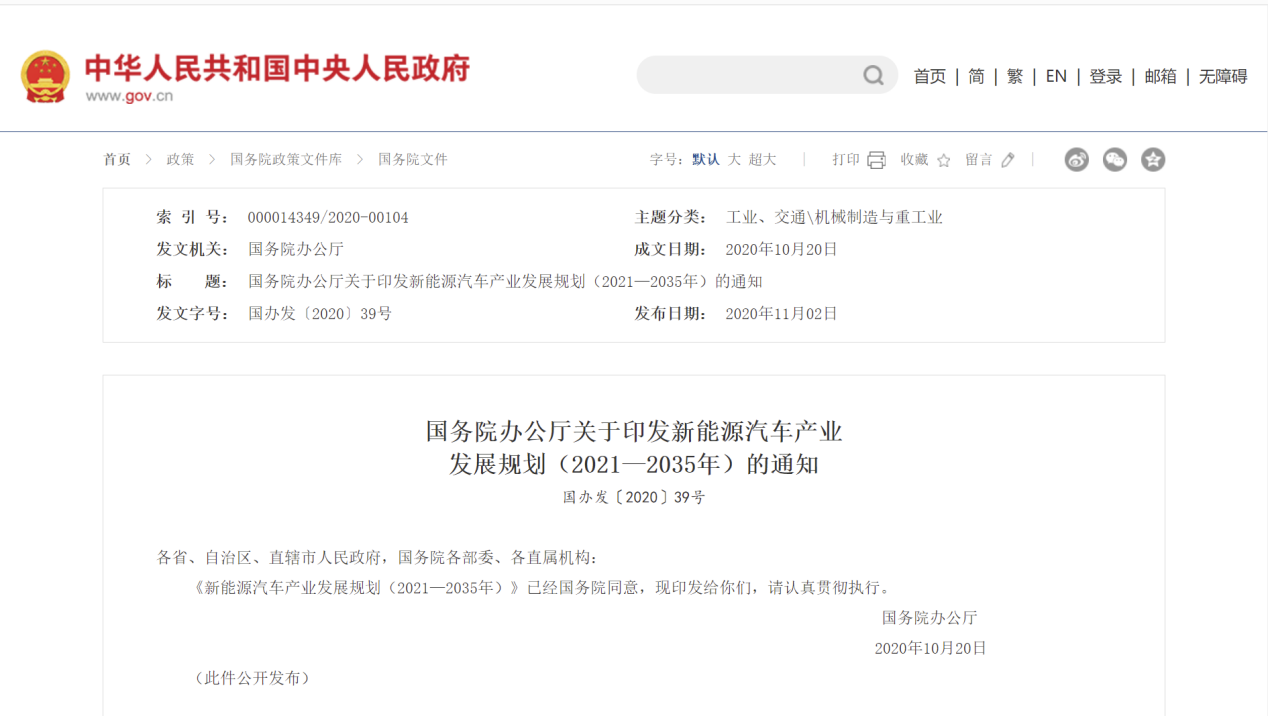This screenshot has height=716, width=1268.
Task: Switch site language to EN
Action: point(1056,77)
